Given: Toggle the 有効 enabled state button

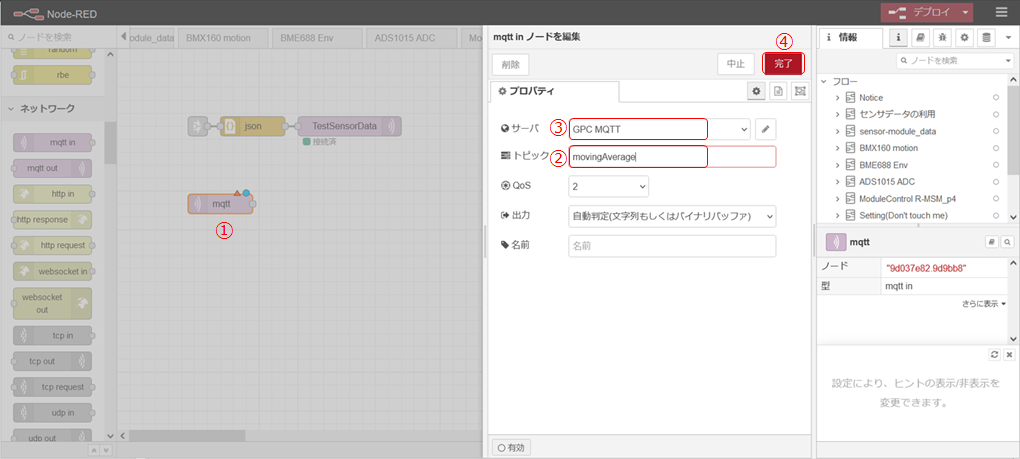Looking at the screenshot, I should coord(510,447).
